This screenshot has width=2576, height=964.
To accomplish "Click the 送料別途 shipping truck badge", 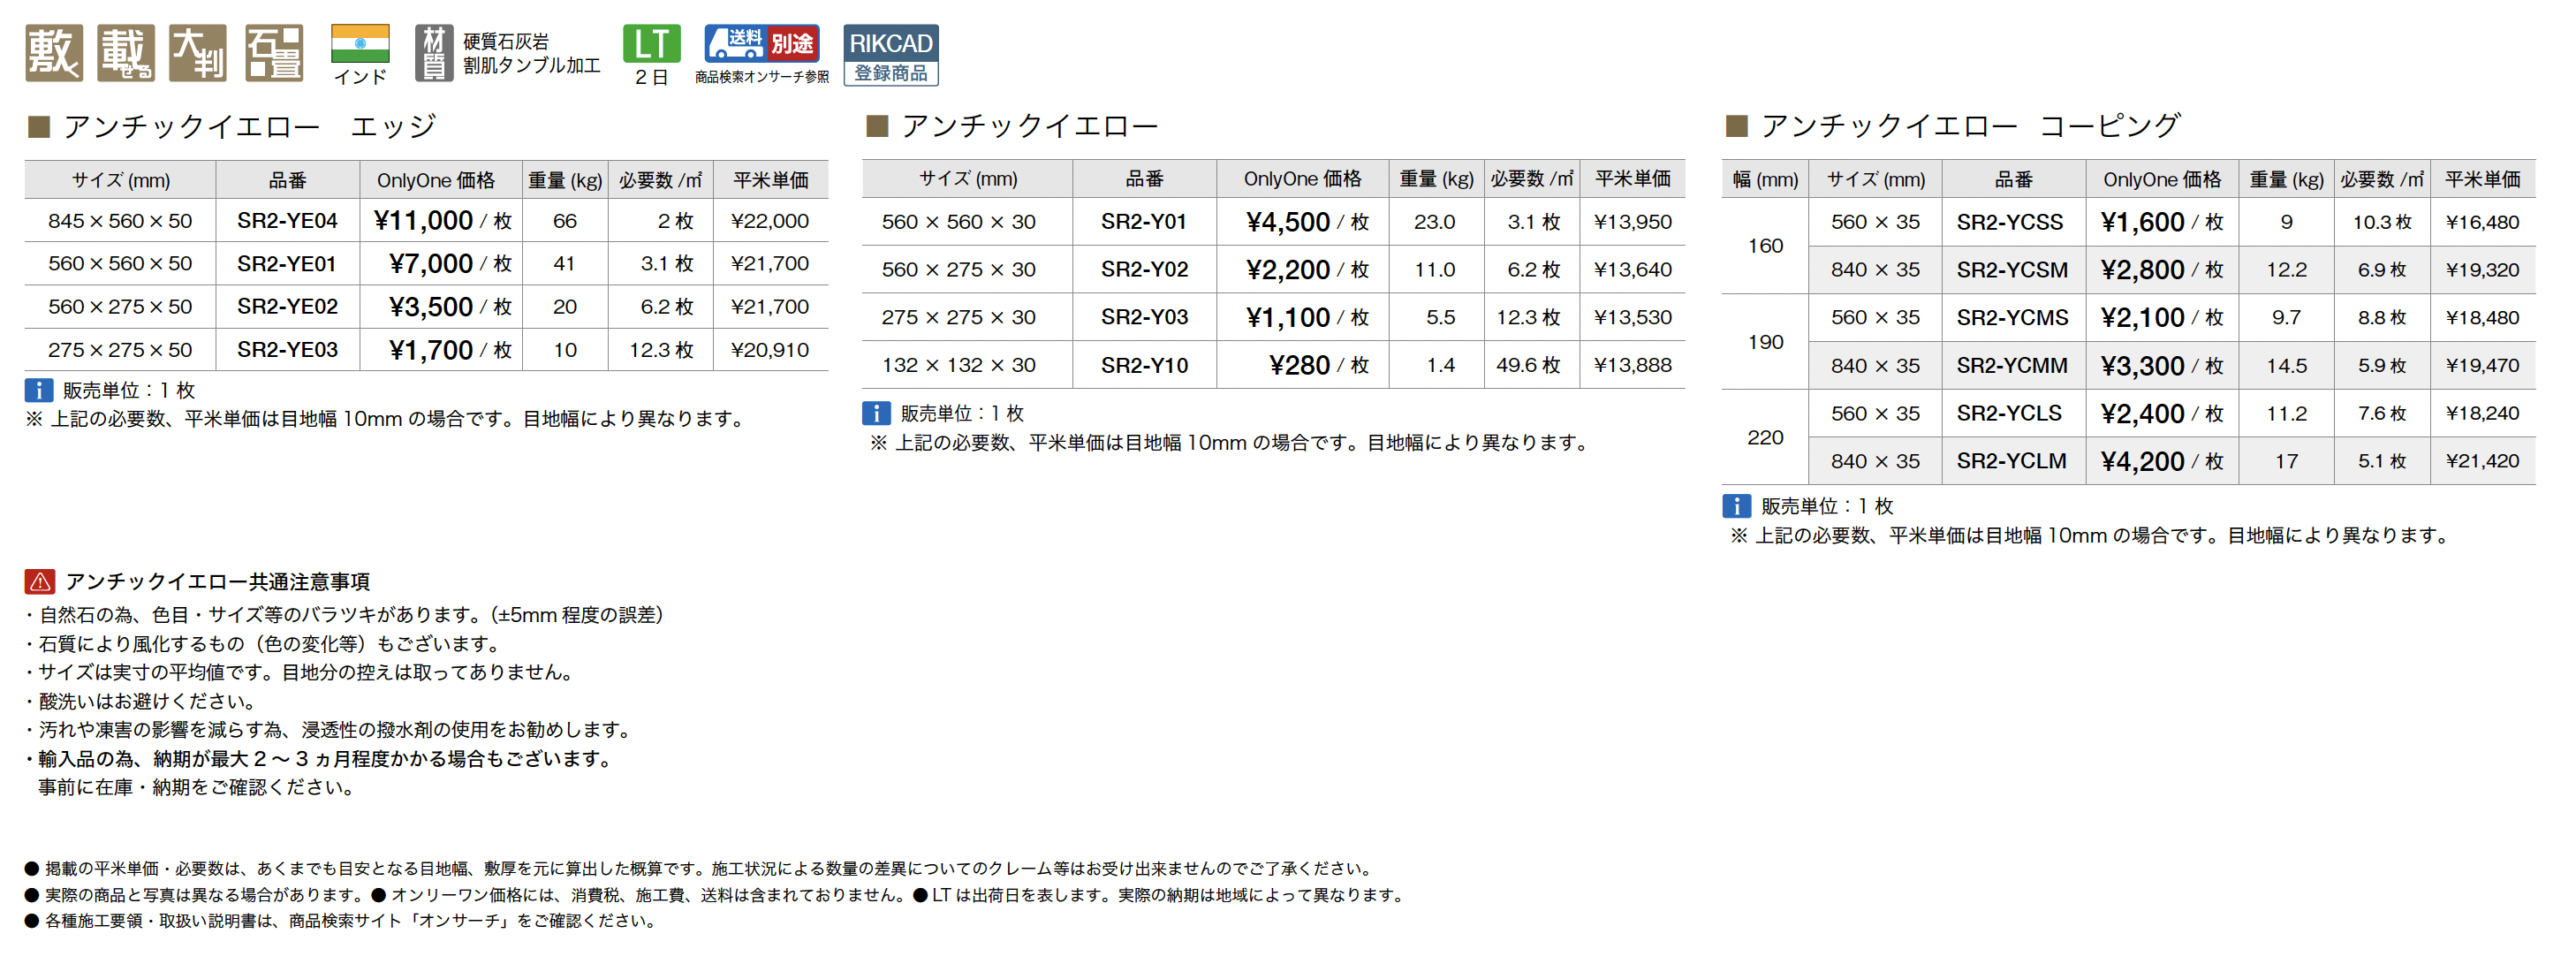I will pyautogui.click(x=762, y=44).
